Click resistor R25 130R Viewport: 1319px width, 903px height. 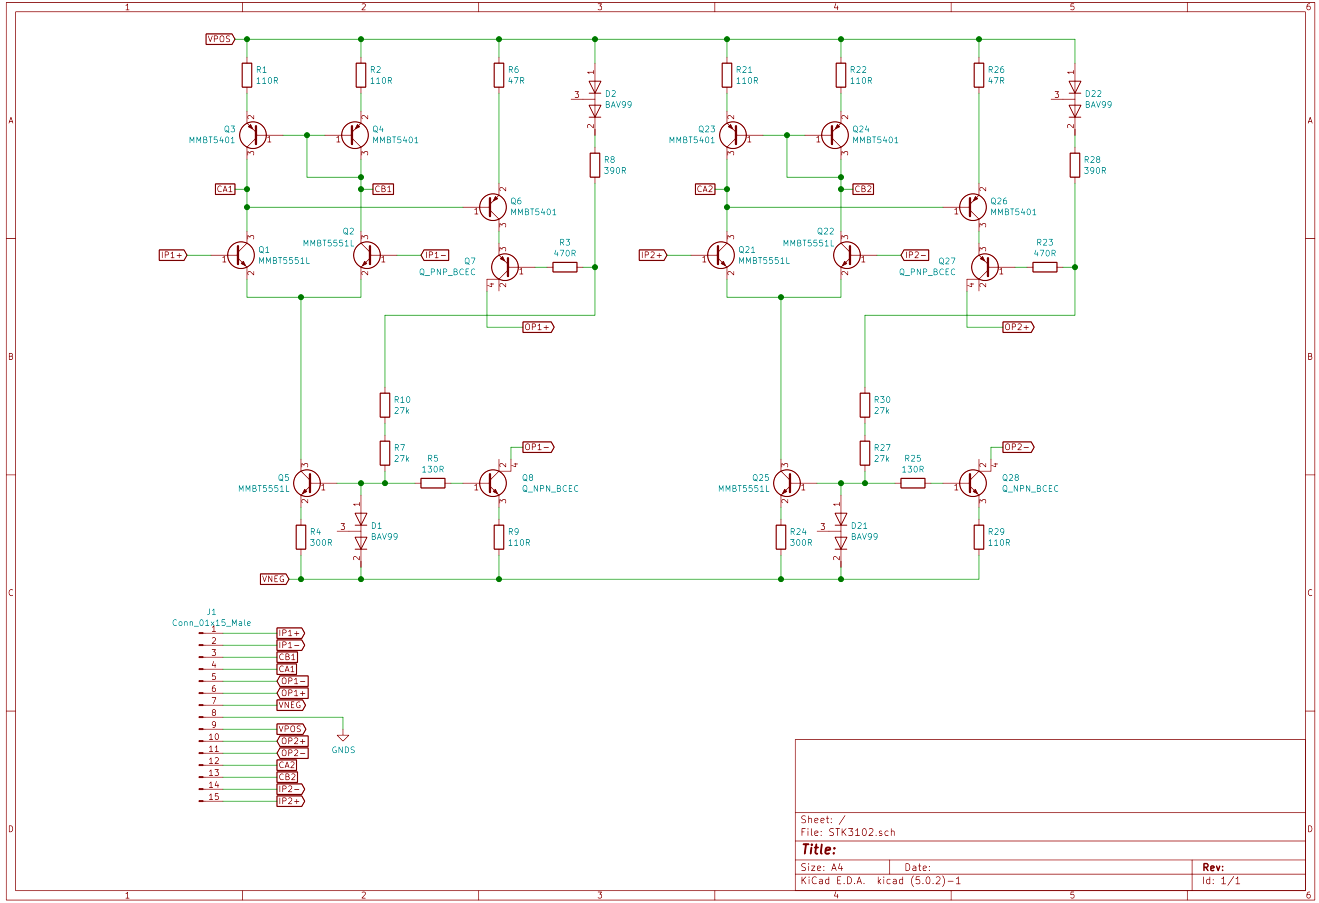pos(913,483)
